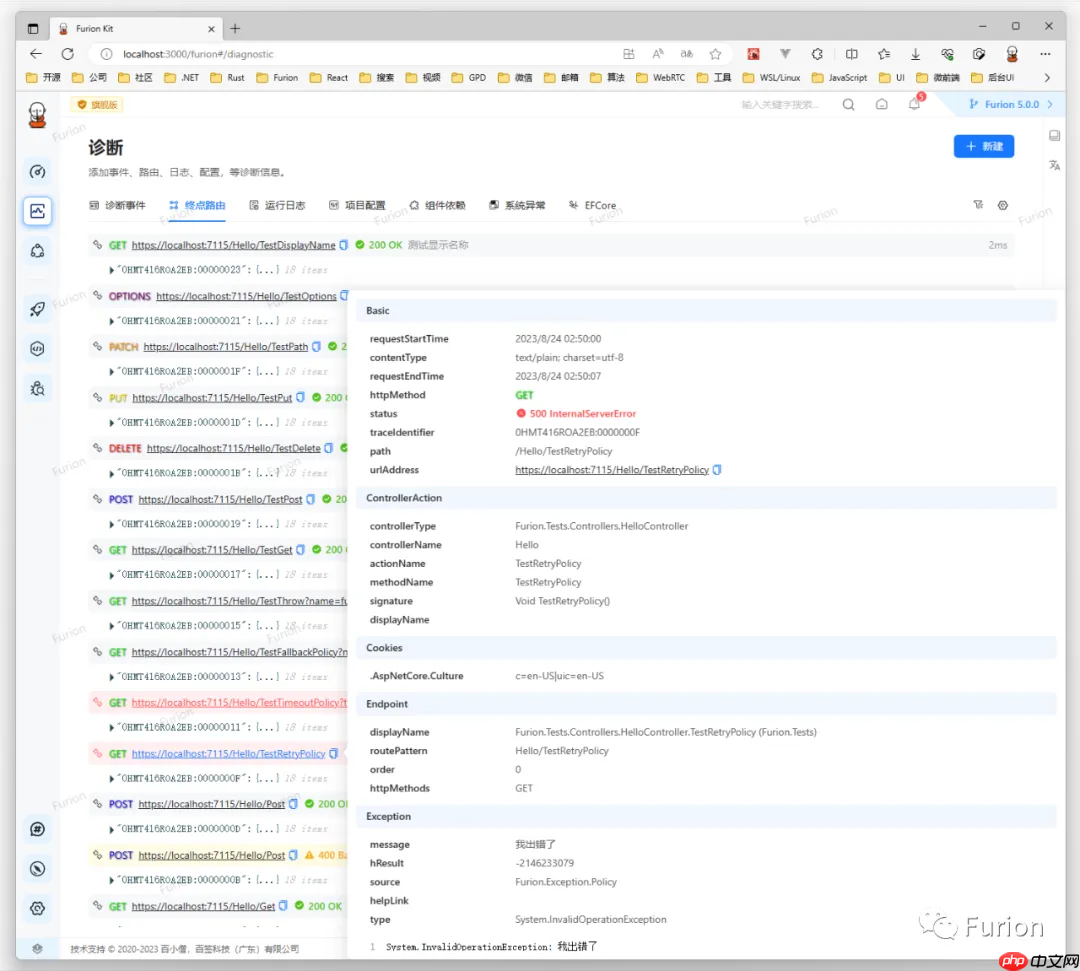Open the hexagon settings icon beside filter

pos(1003,205)
